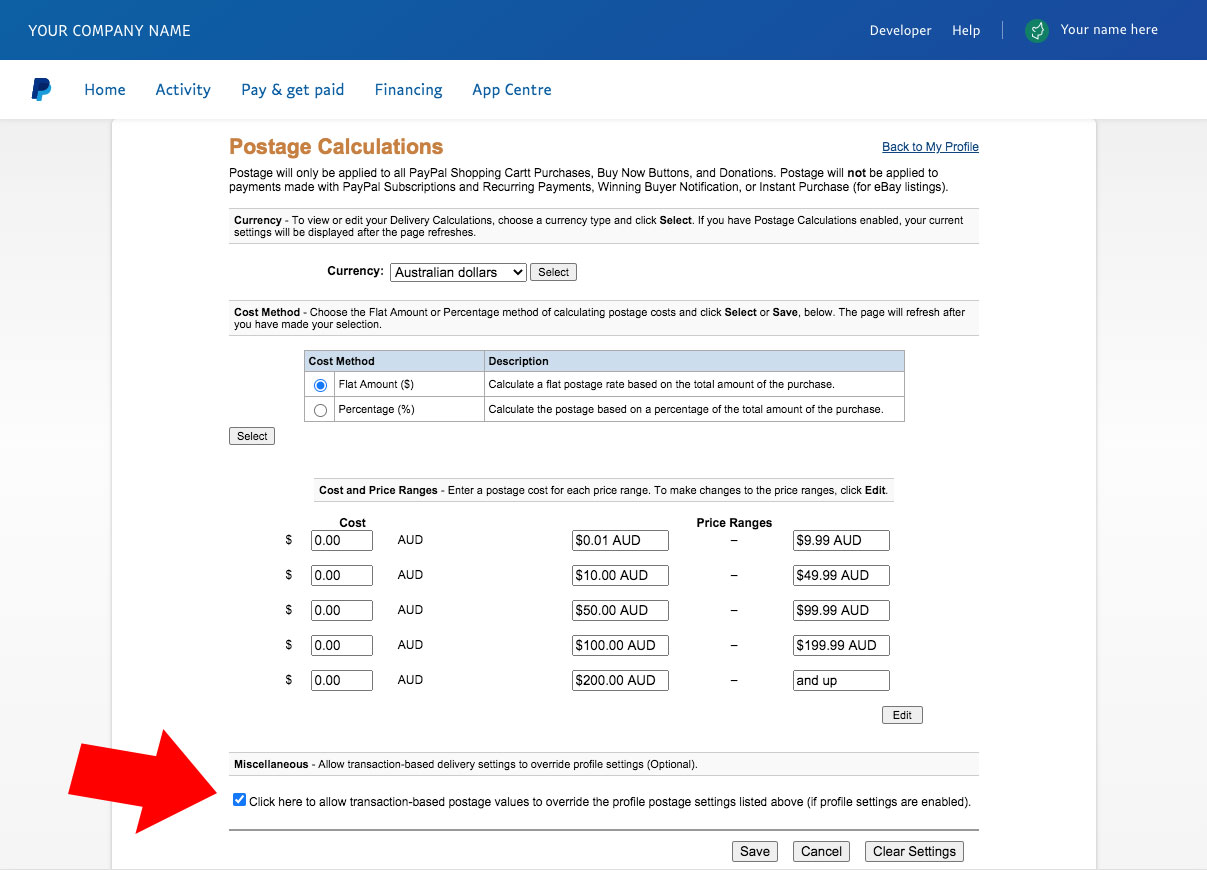Focus cost field for $200.00 and up range
This screenshot has height=870, width=1207.
342,680
